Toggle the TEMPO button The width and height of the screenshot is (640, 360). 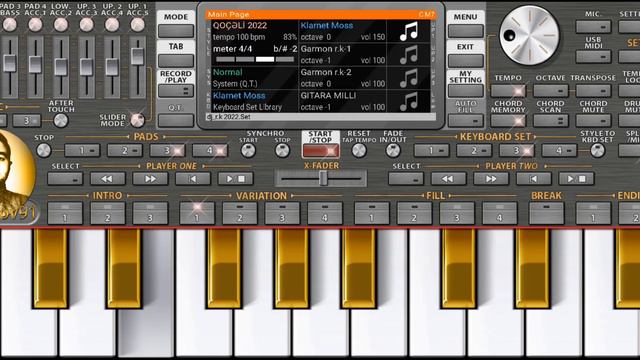tap(508, 91)
